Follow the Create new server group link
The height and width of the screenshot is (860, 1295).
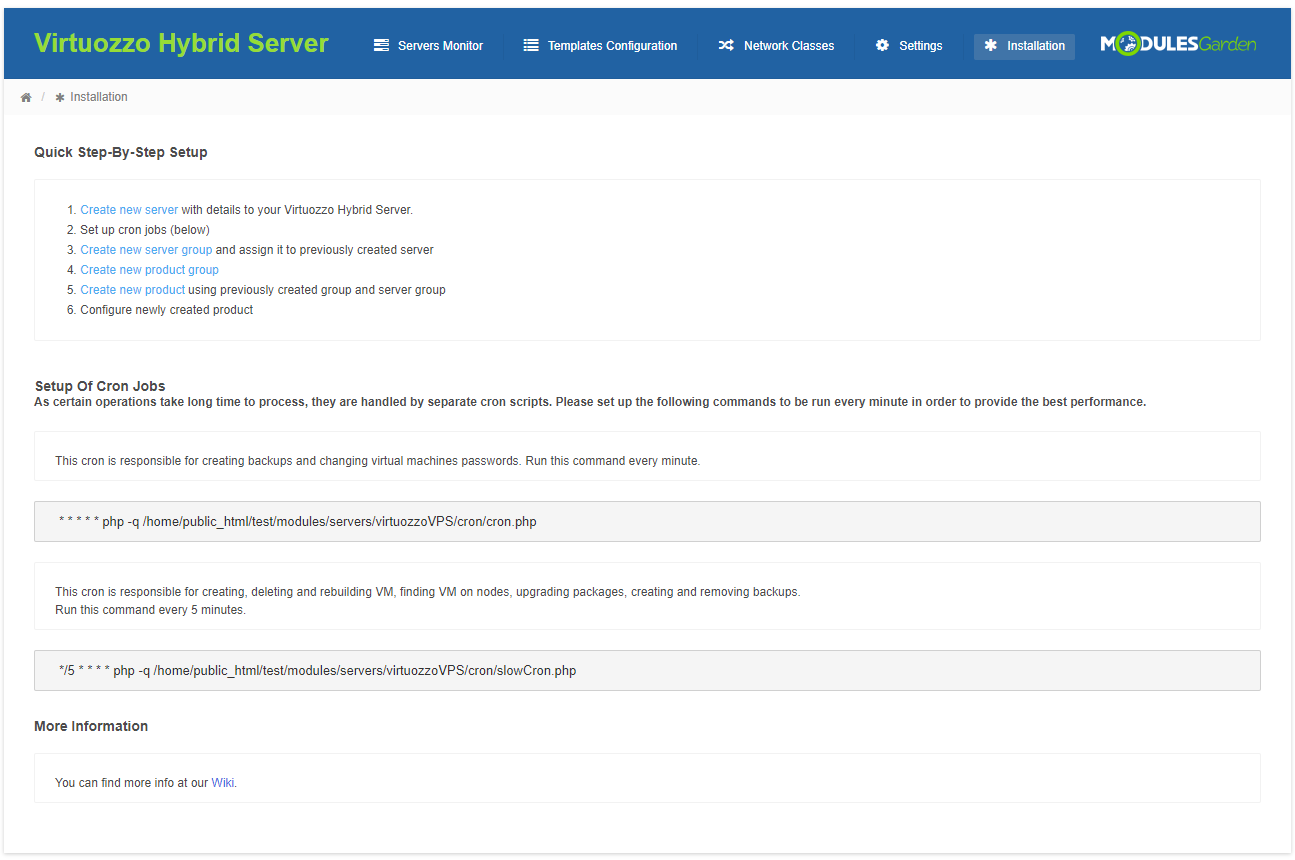[146, 250]
